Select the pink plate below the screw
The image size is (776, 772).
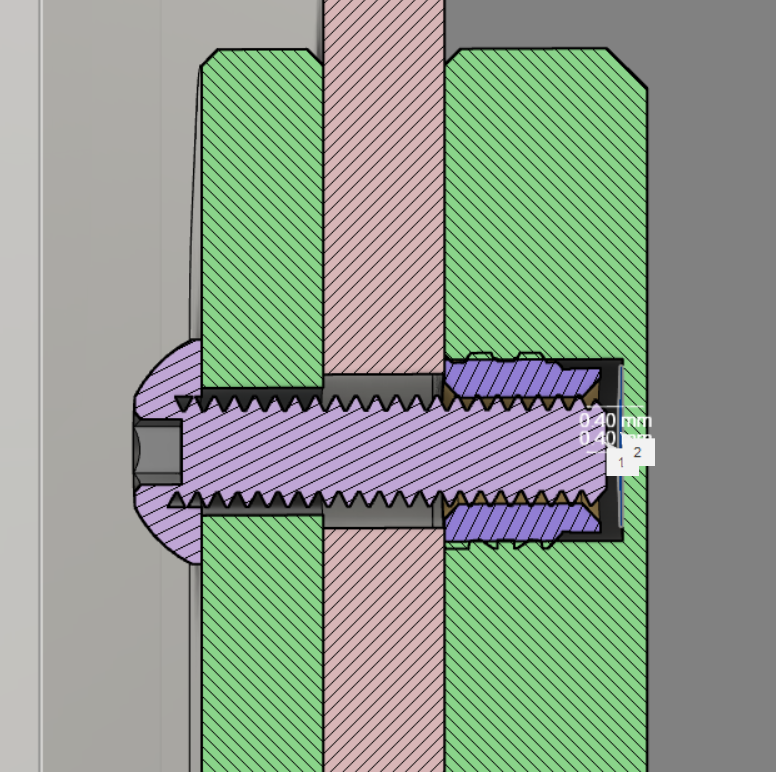[x=383, y=650]
